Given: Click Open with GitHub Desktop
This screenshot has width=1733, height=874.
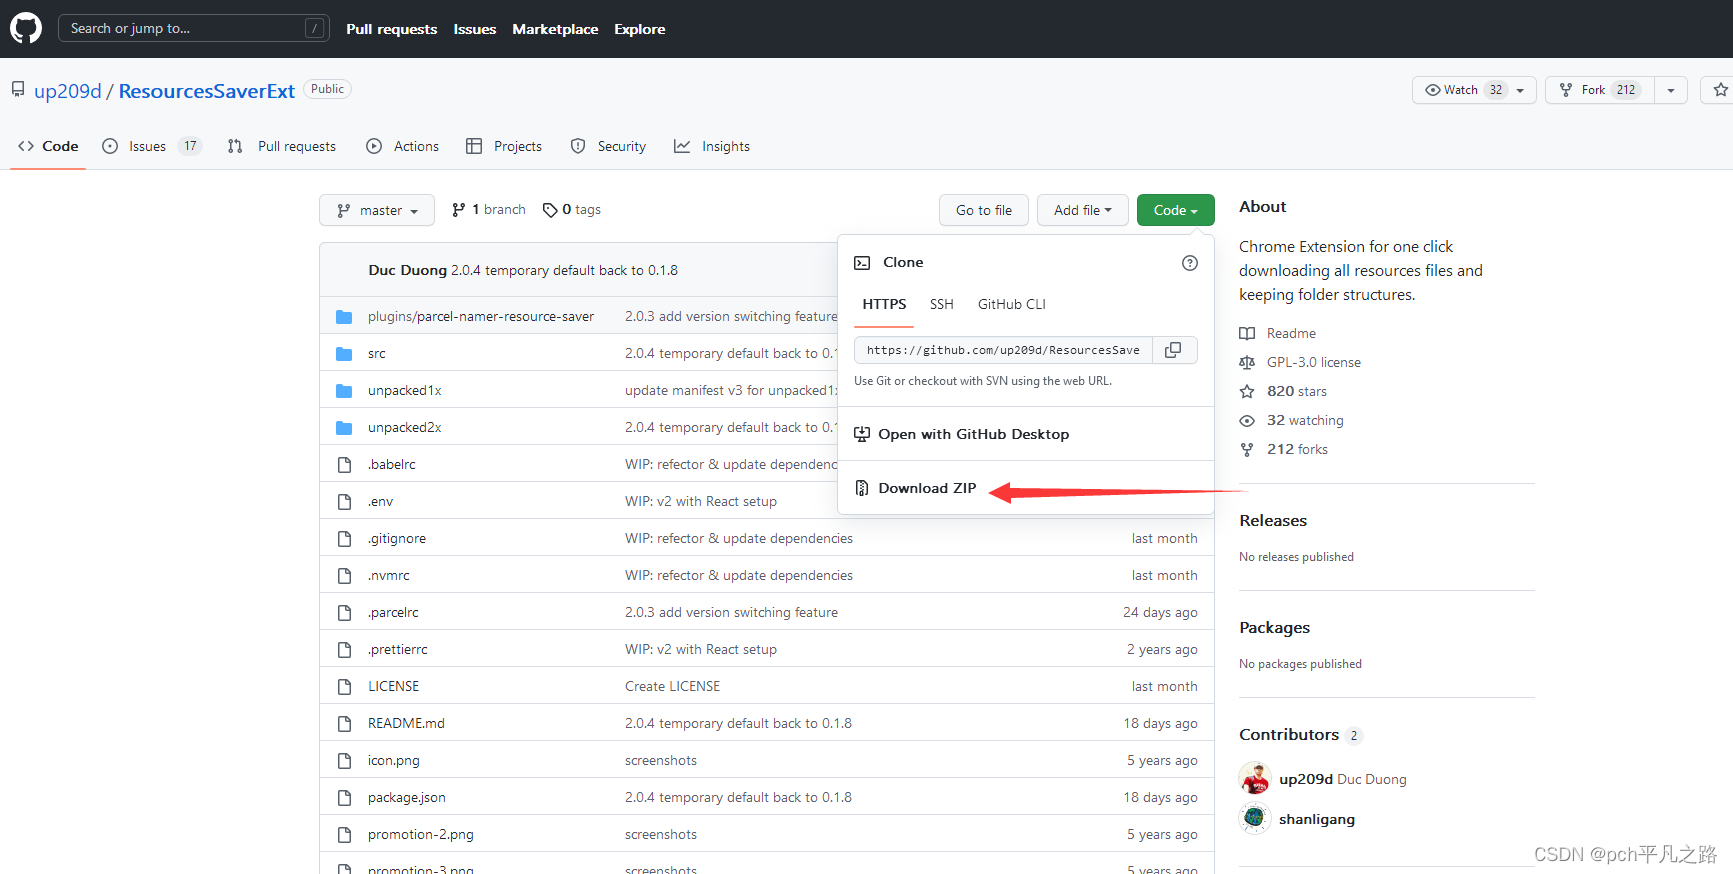Looking at the screenshot, I should click(973, 434).
